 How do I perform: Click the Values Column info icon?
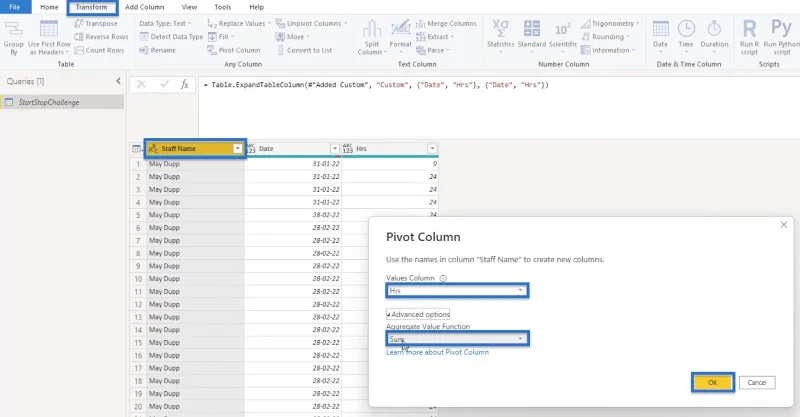[443, 278]
